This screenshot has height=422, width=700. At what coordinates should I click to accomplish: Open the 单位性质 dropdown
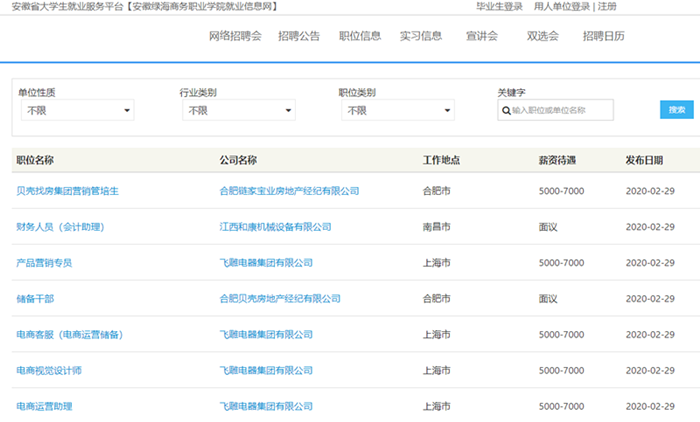coord(76,110)
